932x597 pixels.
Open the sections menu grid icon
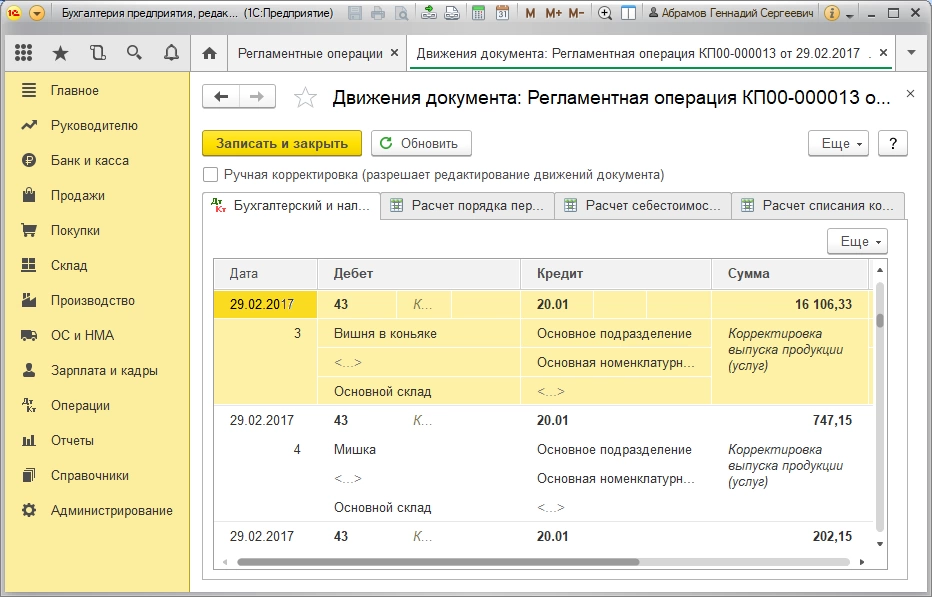(23, 53)
